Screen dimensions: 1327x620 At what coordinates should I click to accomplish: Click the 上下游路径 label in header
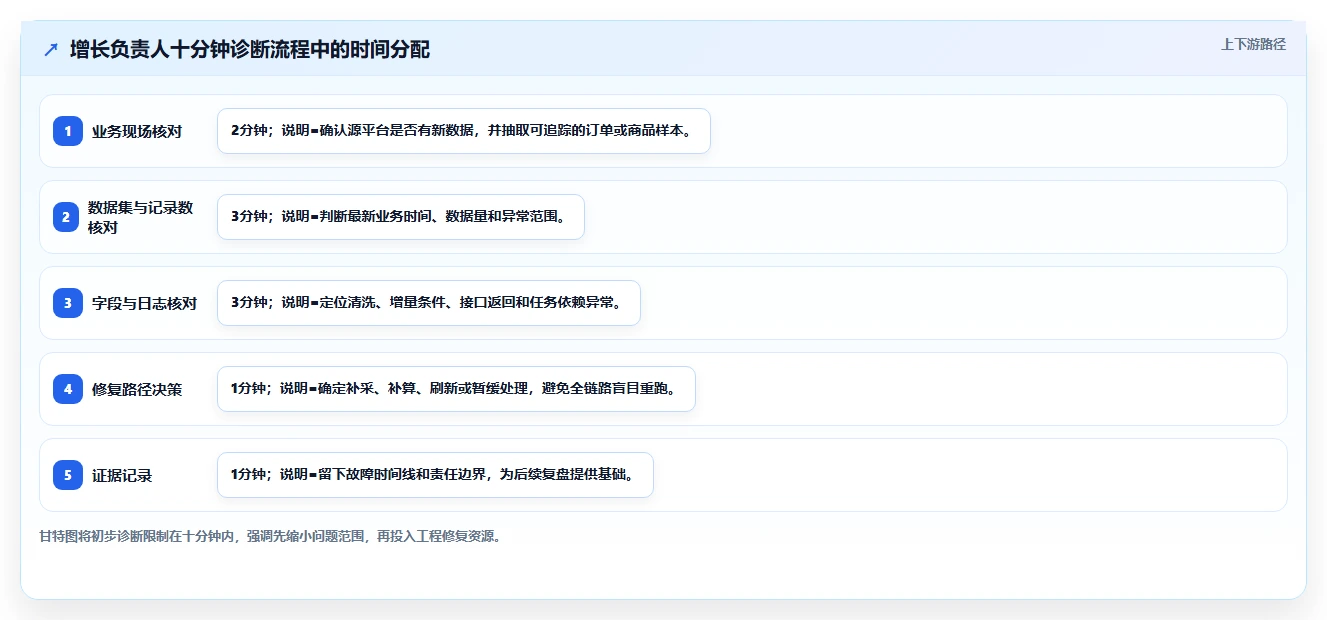[1253, 44]
